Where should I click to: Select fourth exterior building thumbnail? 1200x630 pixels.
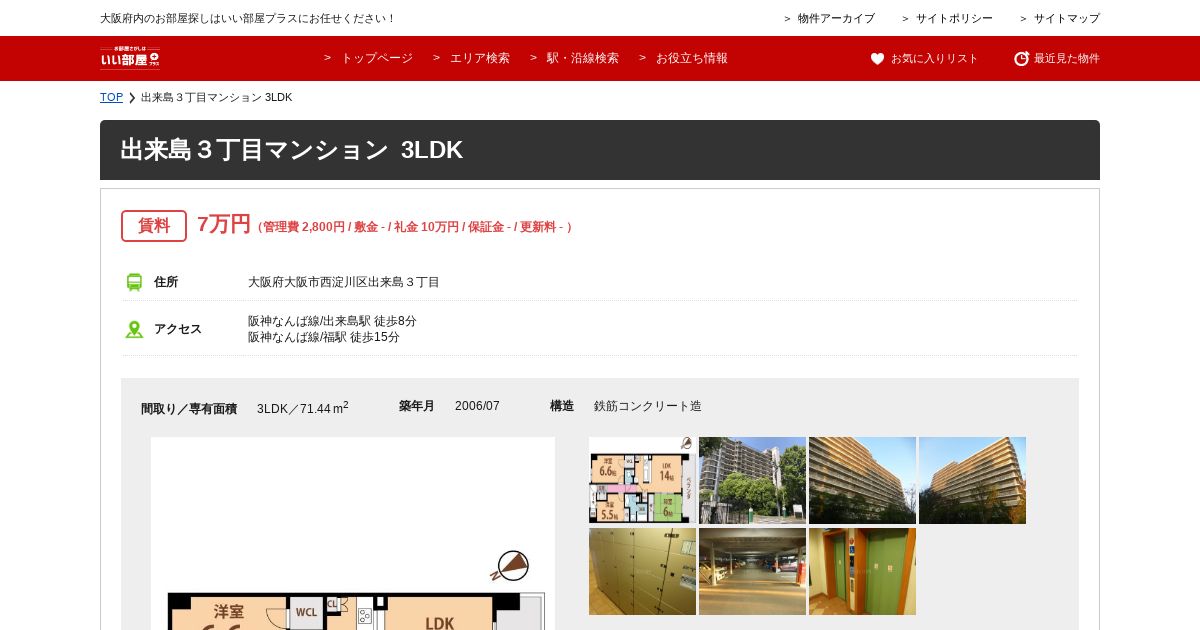[972, 480]
